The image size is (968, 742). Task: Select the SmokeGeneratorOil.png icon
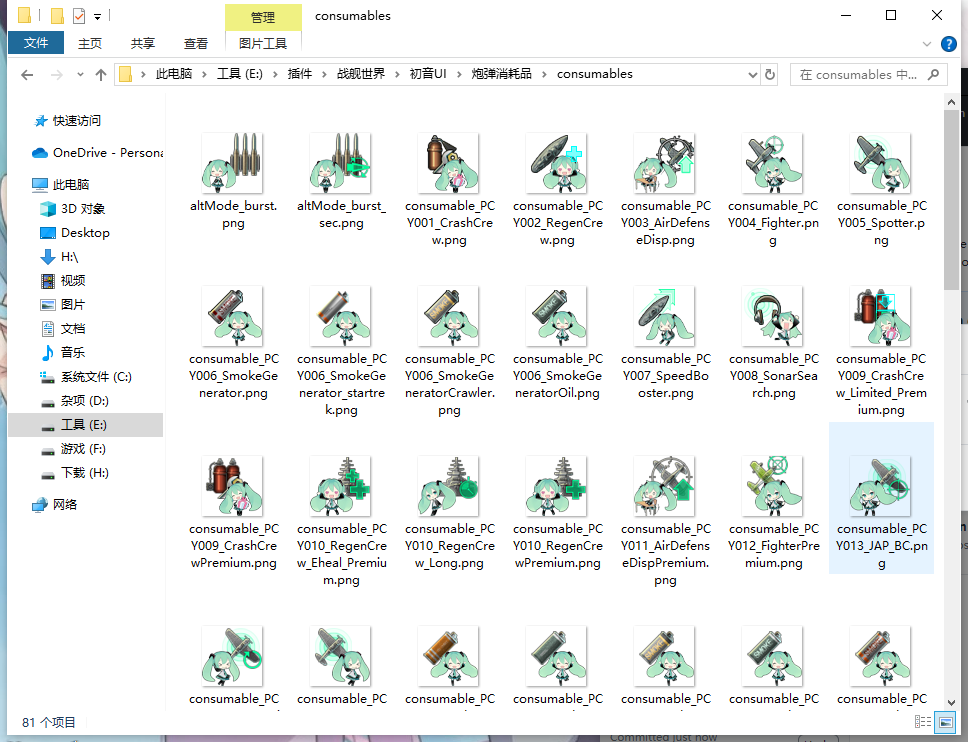[x=557, y=316]
